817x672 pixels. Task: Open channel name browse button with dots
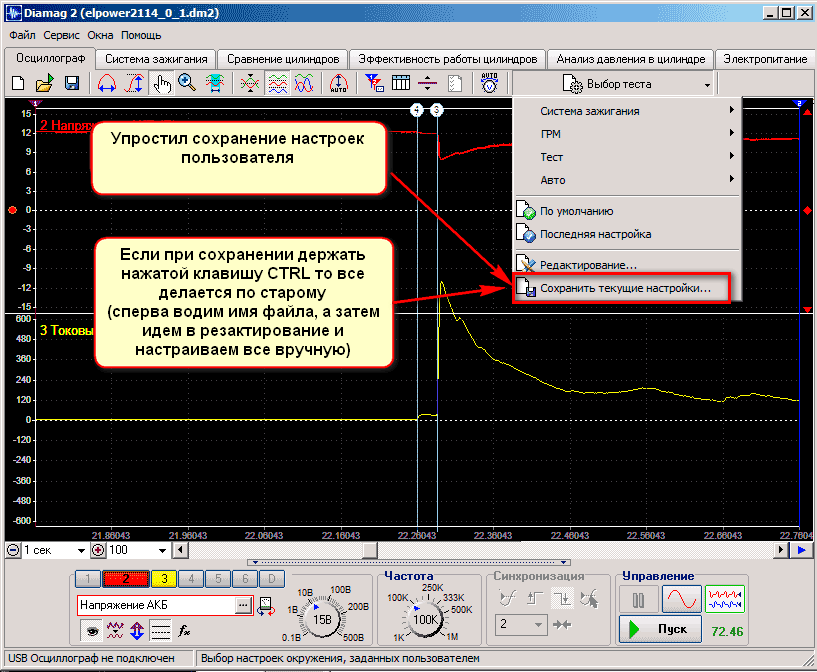243,605
